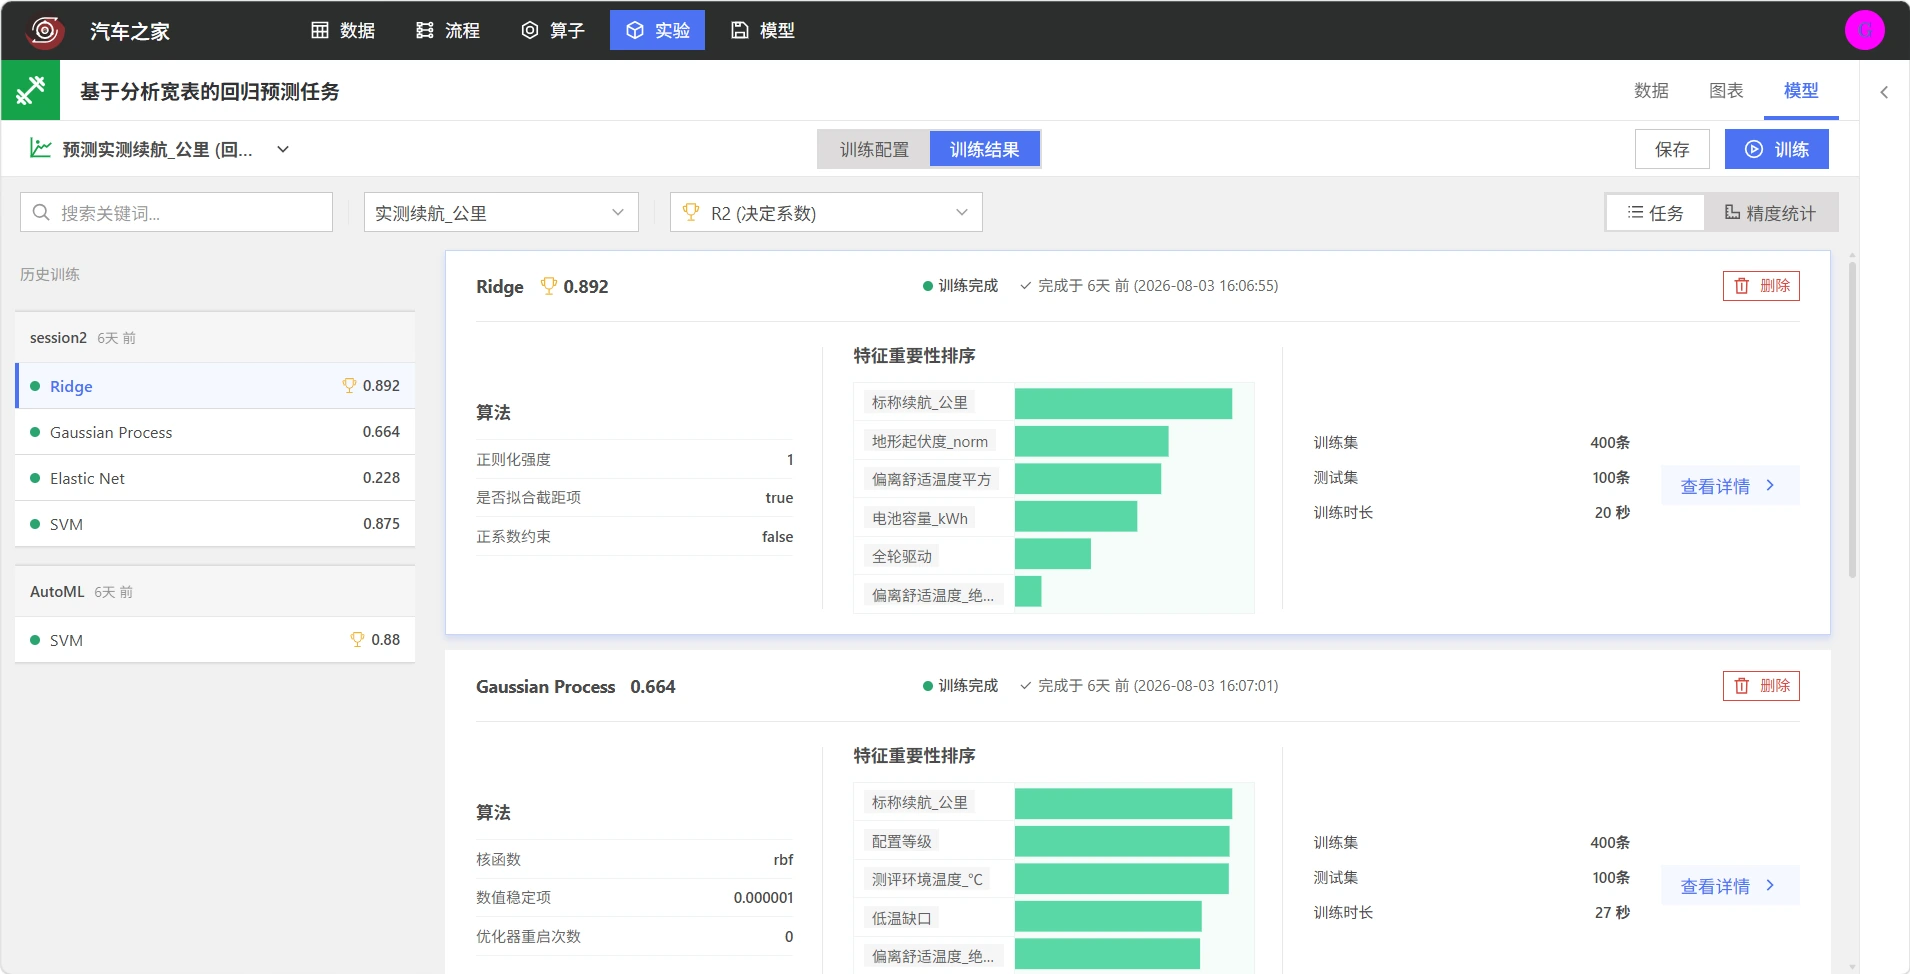
Task: Click the 地形起伏度_norm importance bar
Action: tap(1091, 441)
